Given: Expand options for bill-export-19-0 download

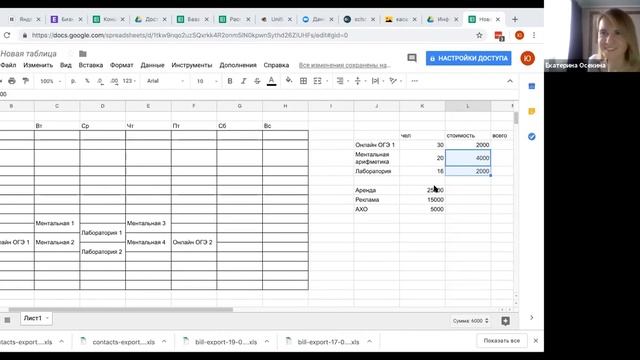Looking at the screenshot, I should (267, 341).
